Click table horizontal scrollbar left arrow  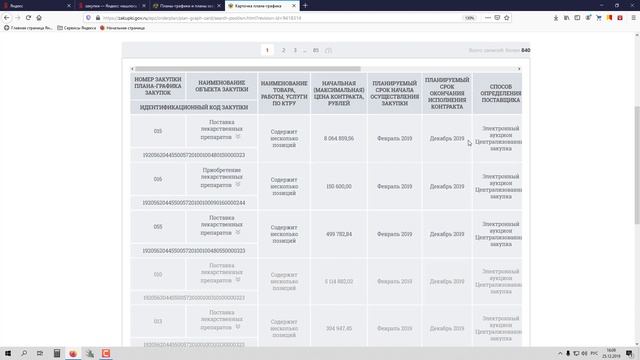[x=132, y=69]
